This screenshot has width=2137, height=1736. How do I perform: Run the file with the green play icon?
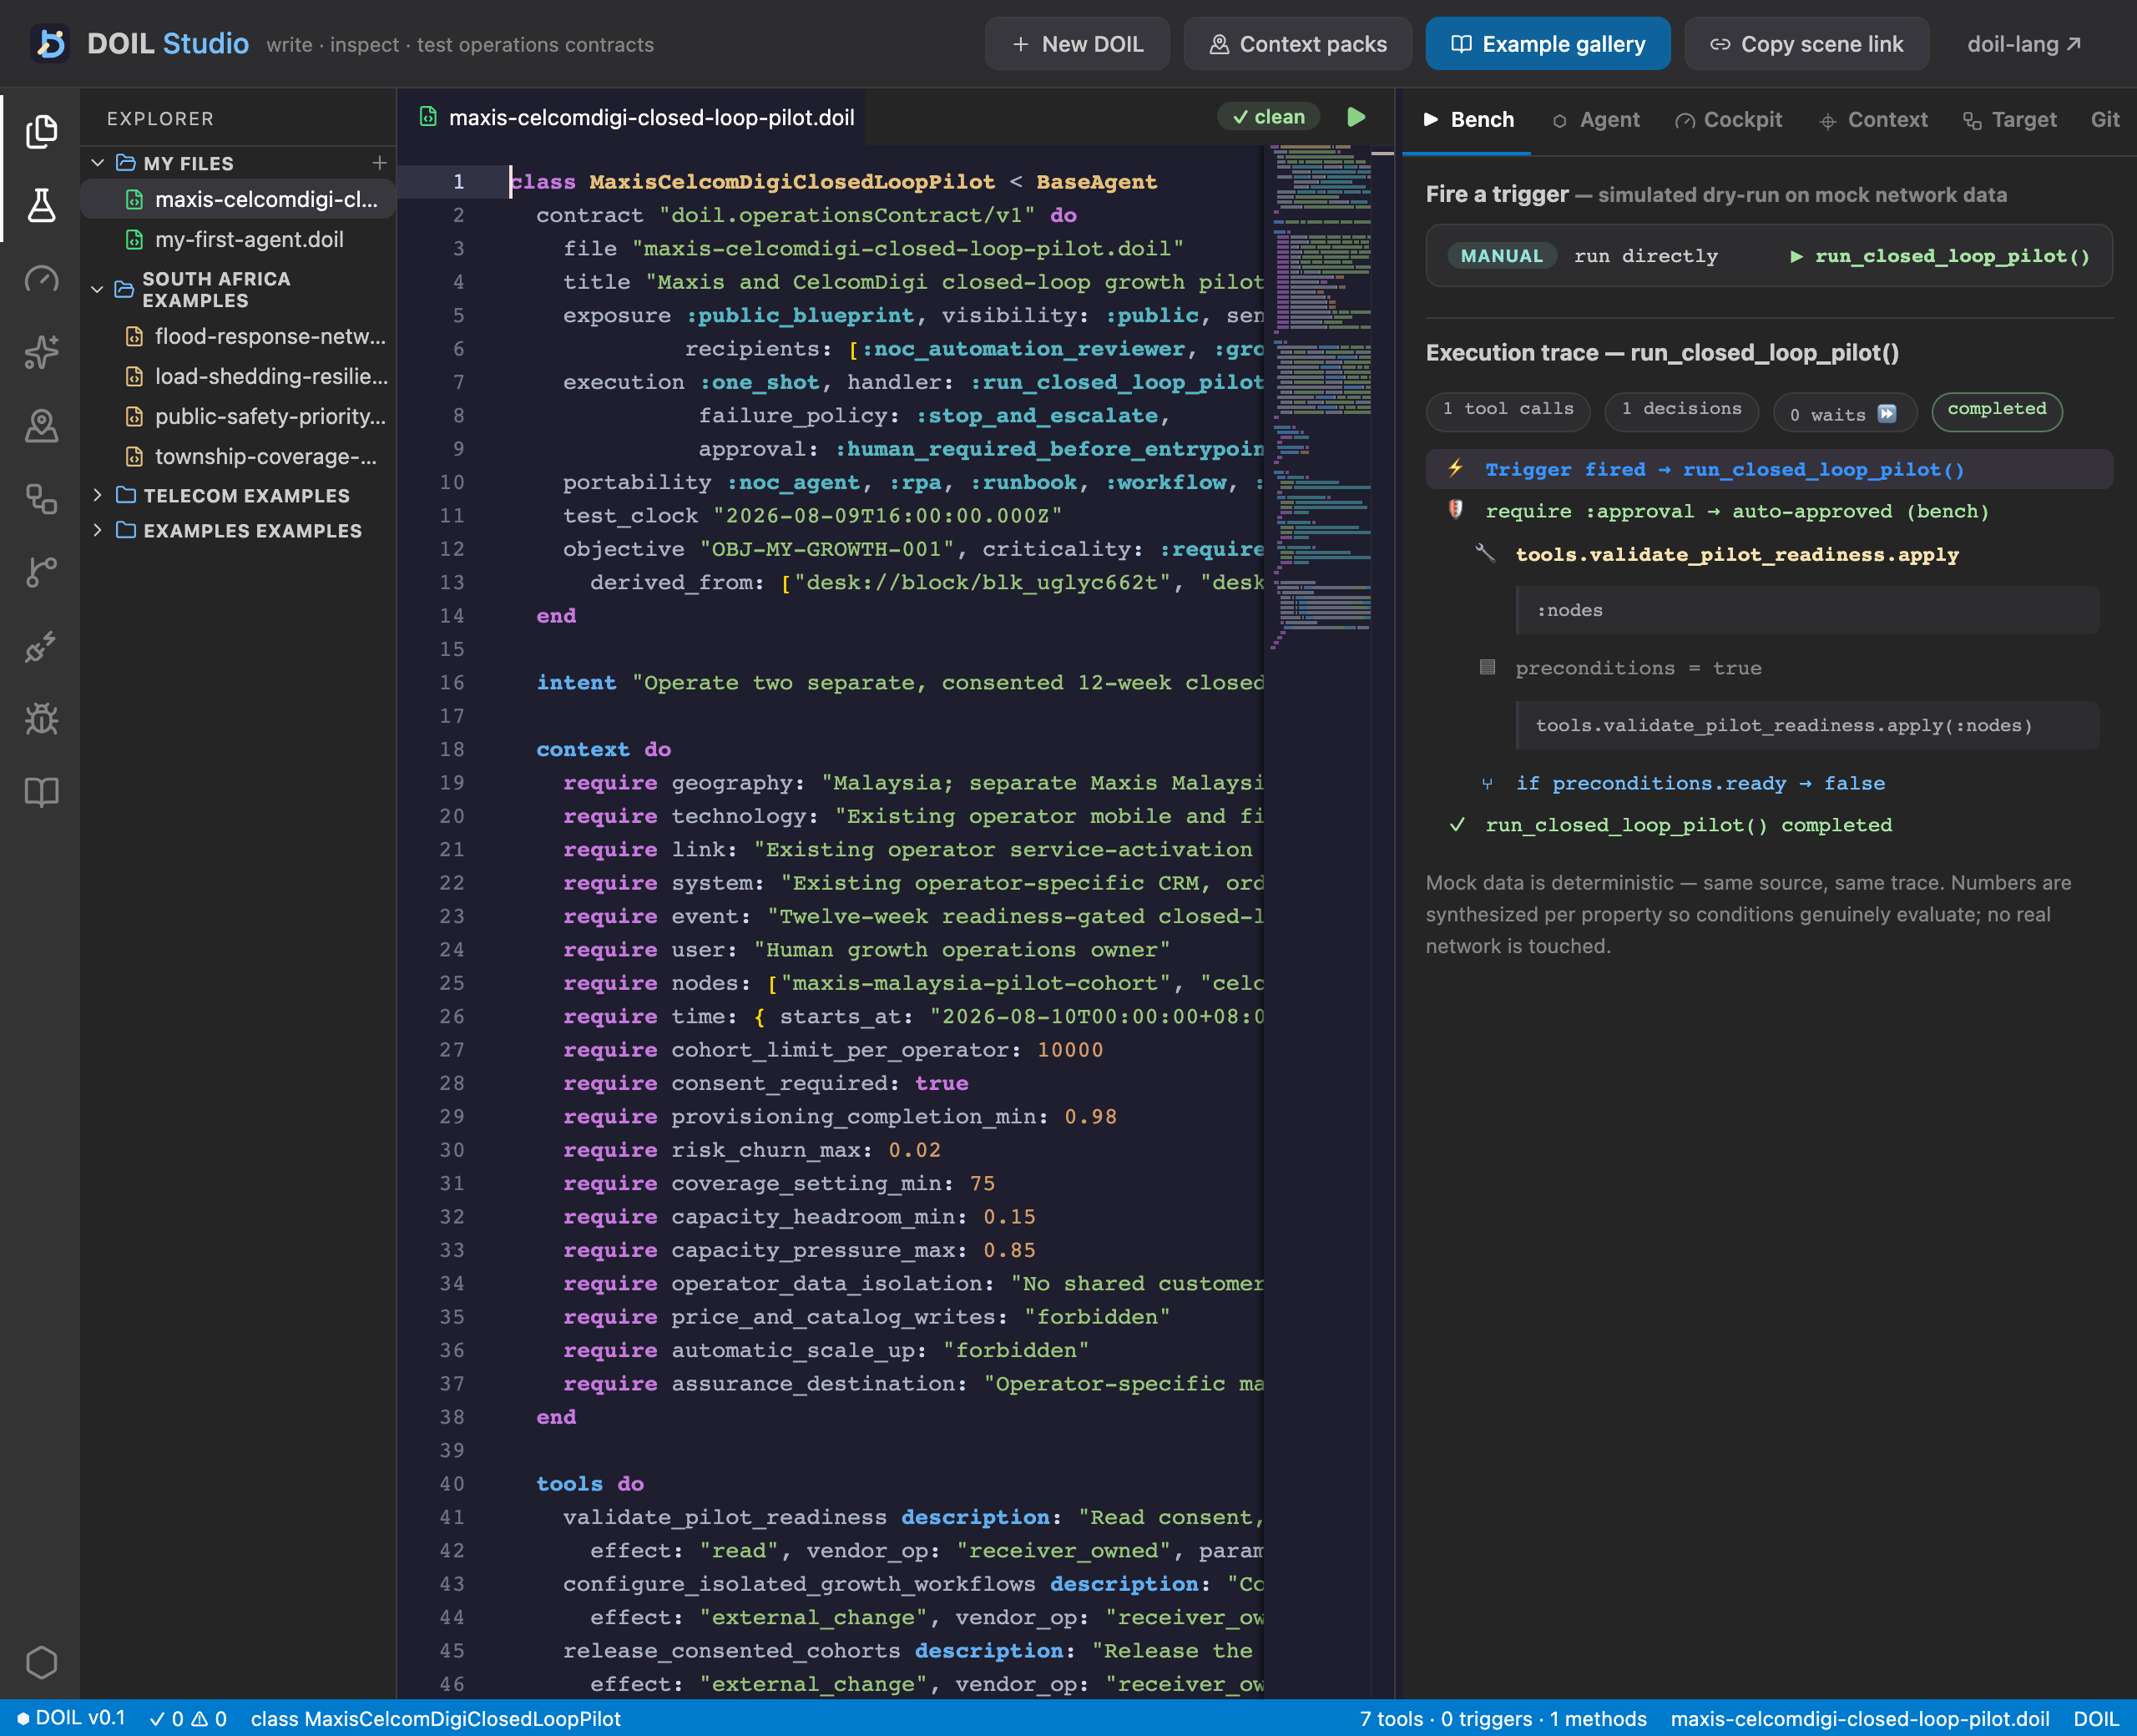click(1356, 117)
